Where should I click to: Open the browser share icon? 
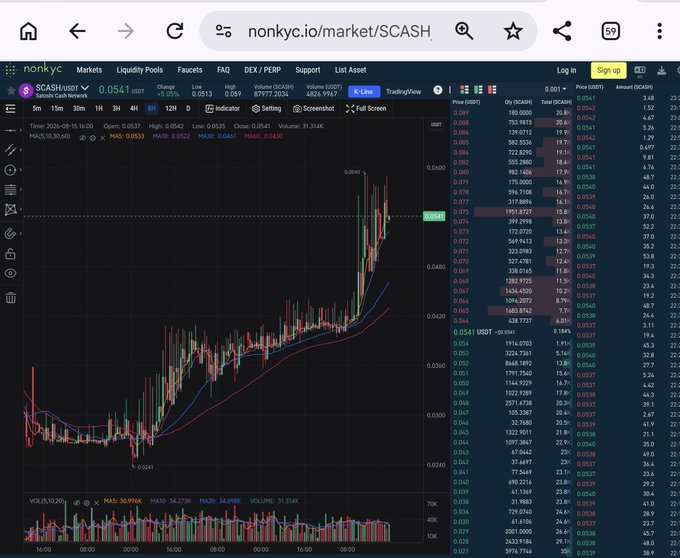click(562, 31)
